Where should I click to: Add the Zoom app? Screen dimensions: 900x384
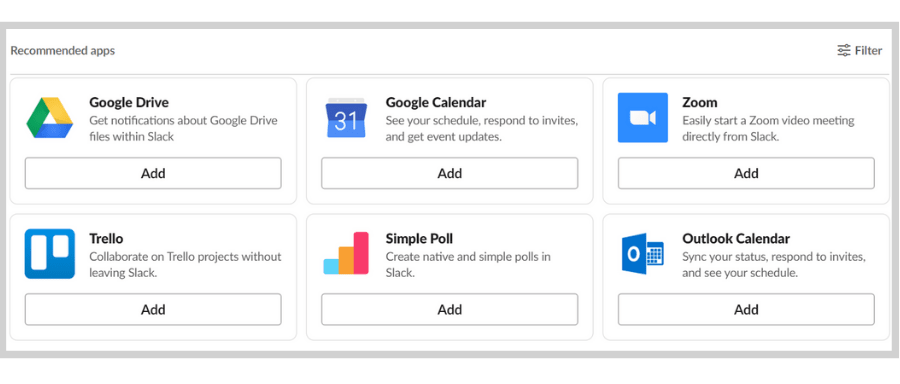pyautogui.click(x=746, y=173)
